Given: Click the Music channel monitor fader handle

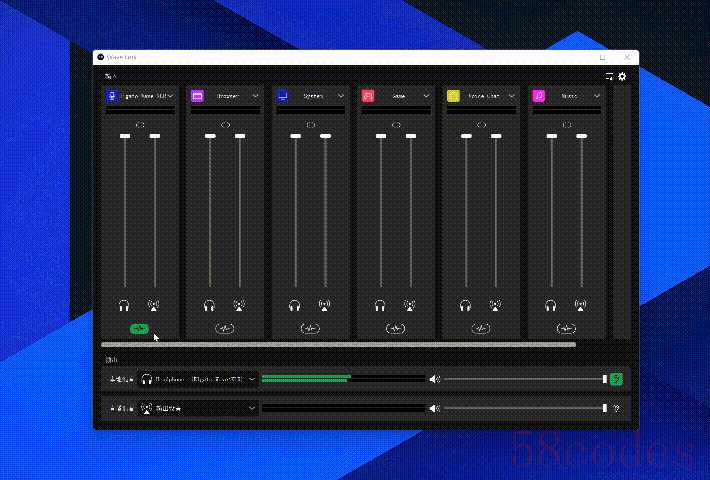Looking at the screenshot, I should (x=552, y=136).
